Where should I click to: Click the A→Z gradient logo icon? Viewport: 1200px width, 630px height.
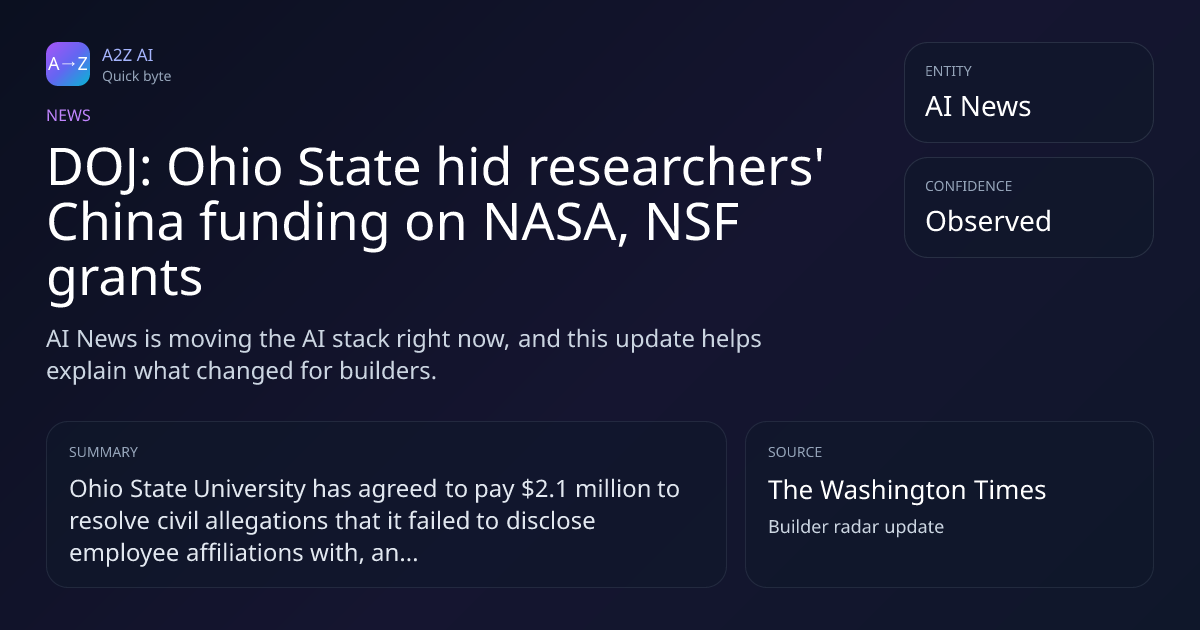(x=68, y=64)
